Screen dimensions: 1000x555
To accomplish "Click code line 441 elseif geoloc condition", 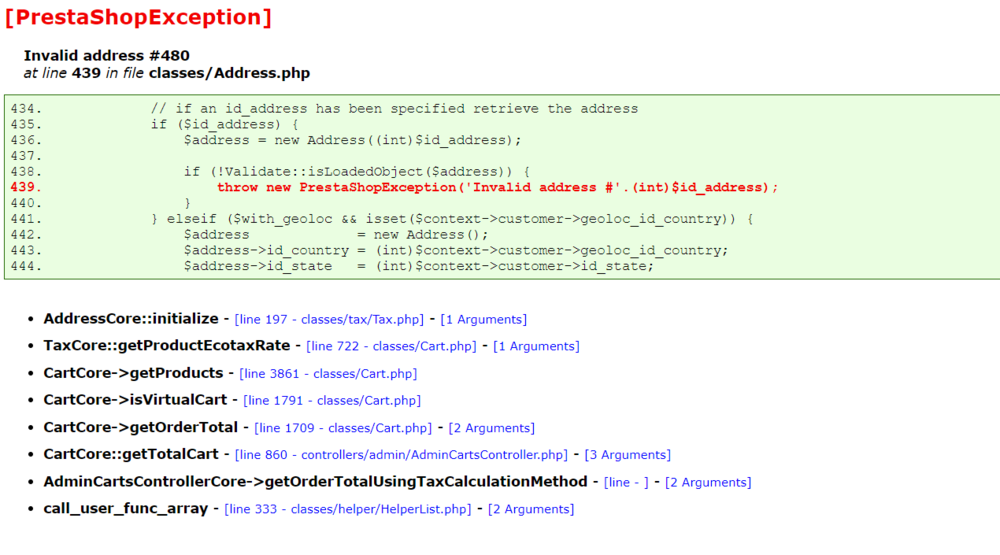I will pyautogui.click(x=452, y=219).
